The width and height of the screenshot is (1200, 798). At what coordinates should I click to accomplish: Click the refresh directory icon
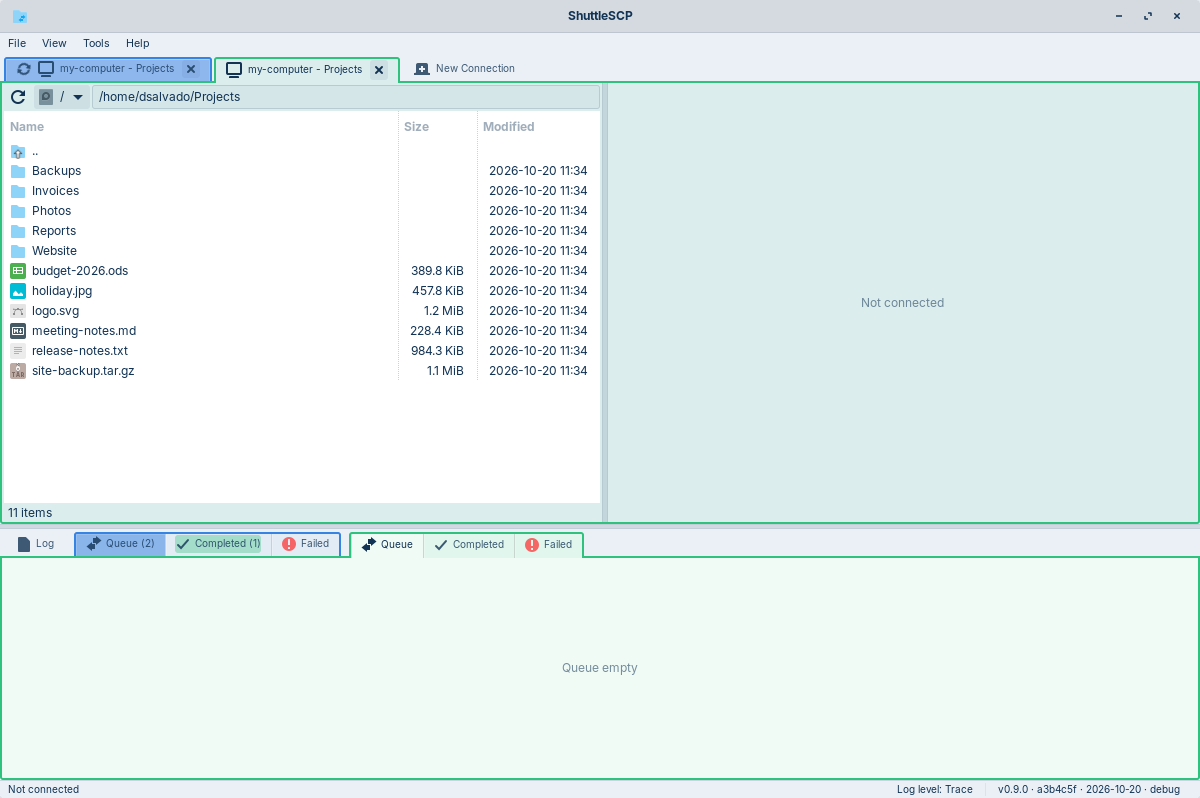pyautogui.click(x=18, y=97)
